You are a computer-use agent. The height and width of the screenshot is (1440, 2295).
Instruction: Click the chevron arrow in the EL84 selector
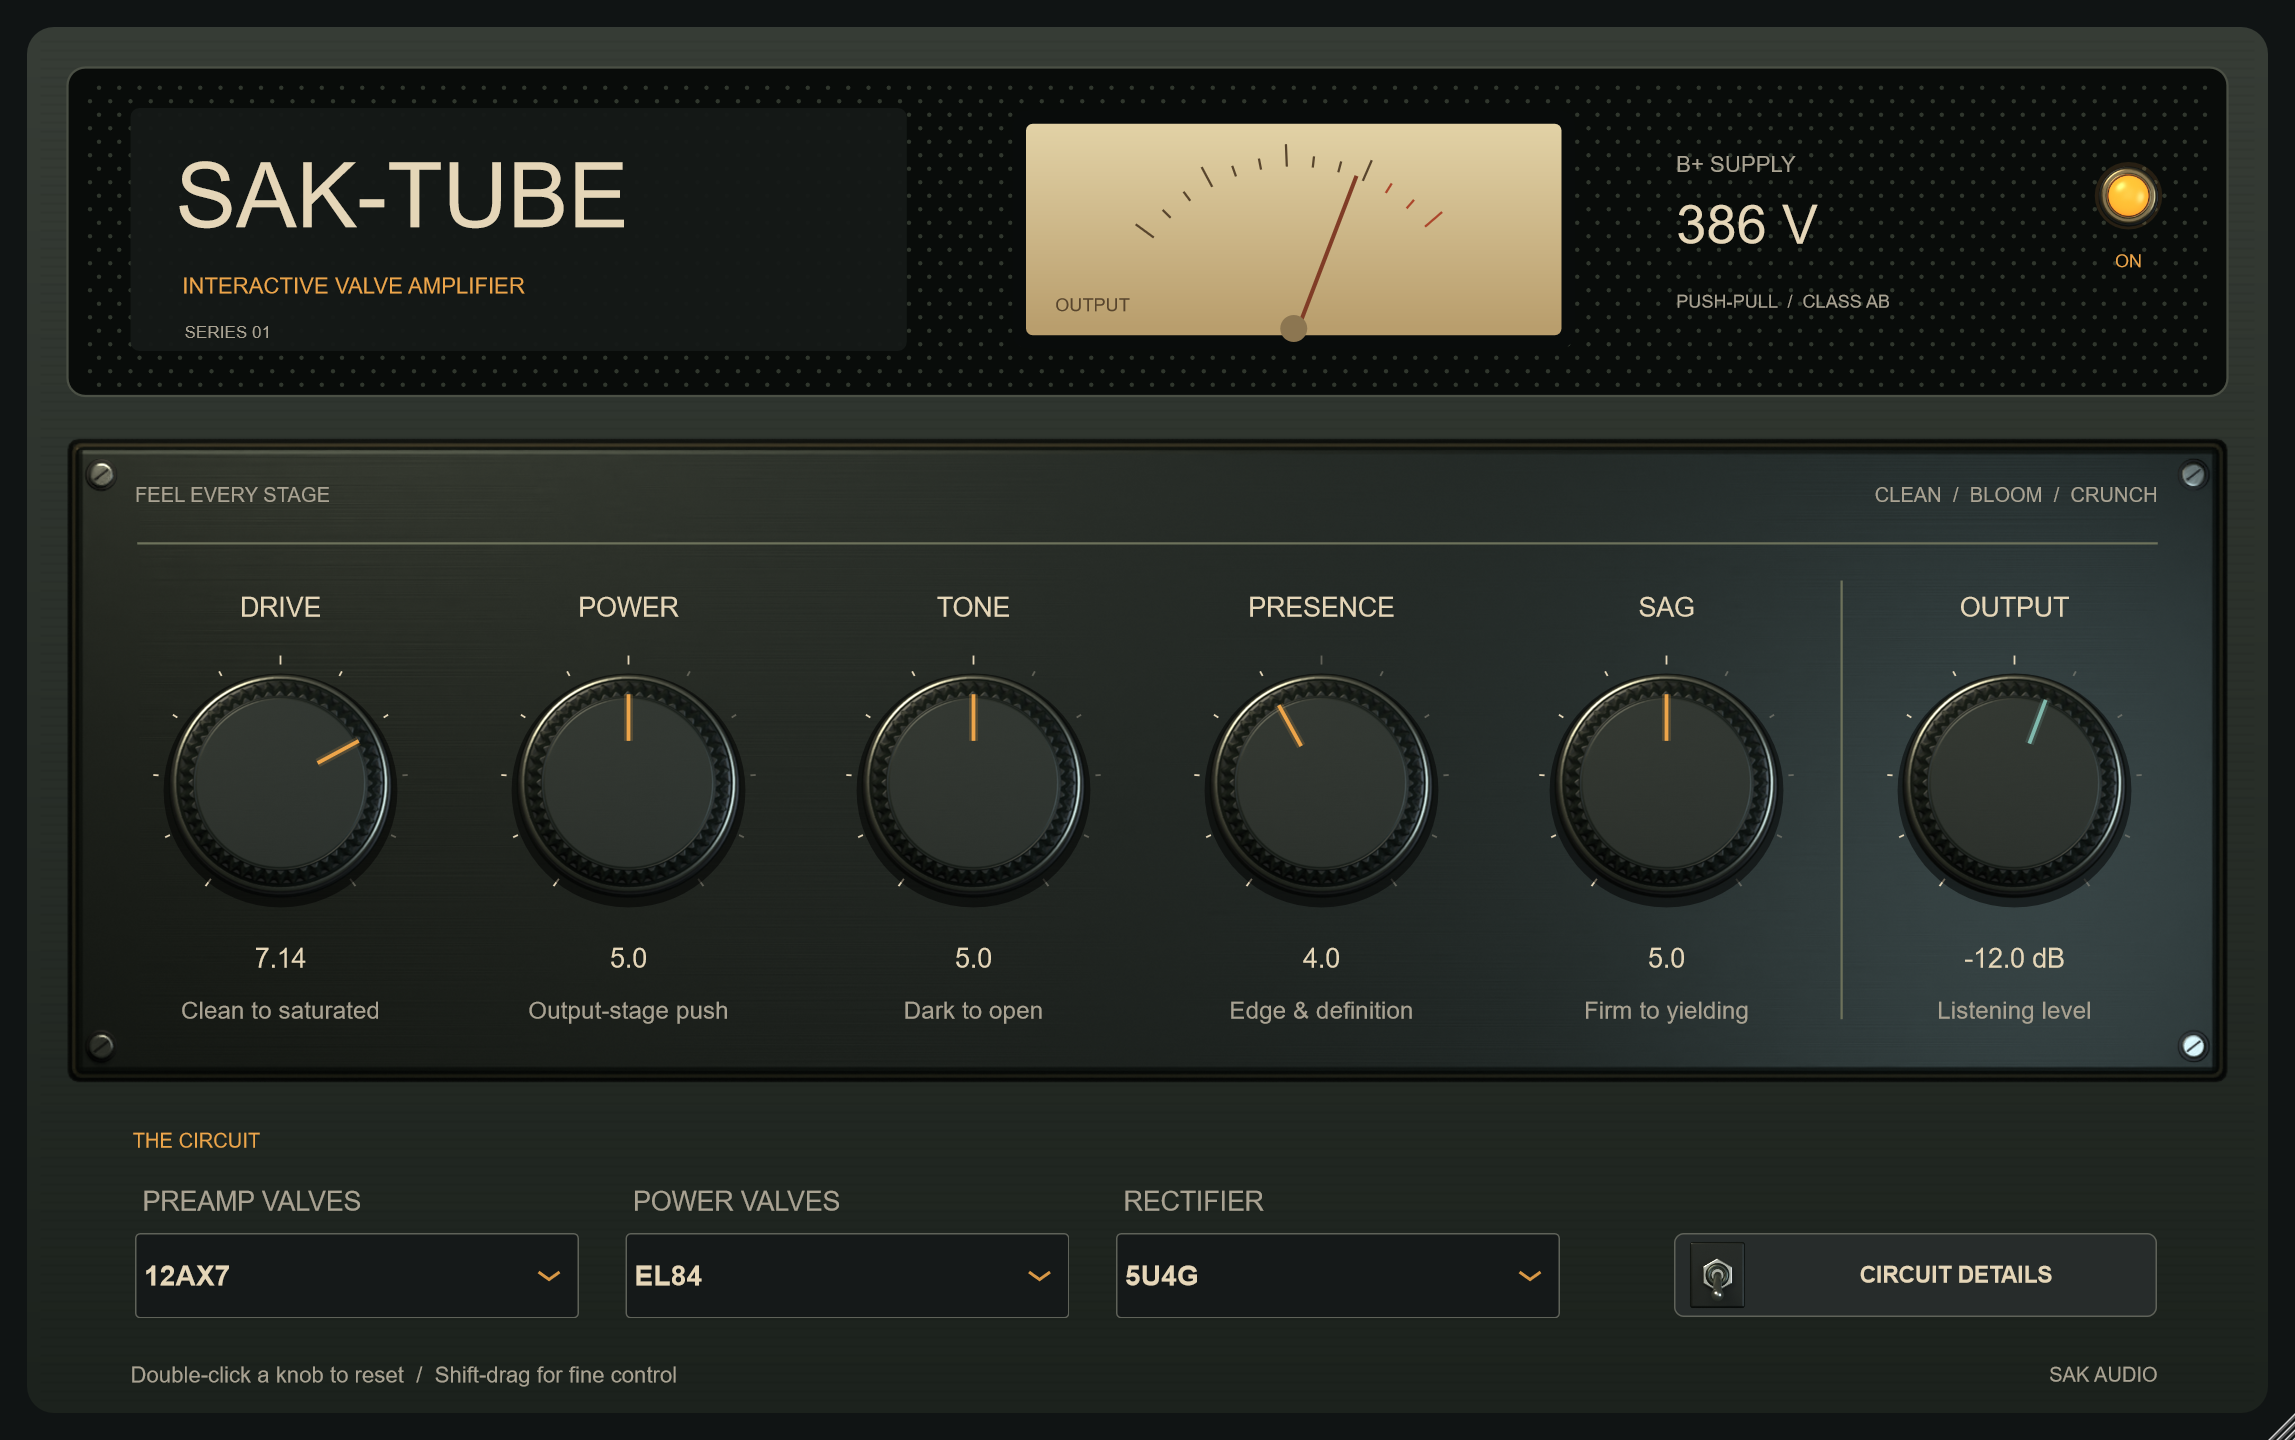pyautogui.click(x=1040, y=1276)
